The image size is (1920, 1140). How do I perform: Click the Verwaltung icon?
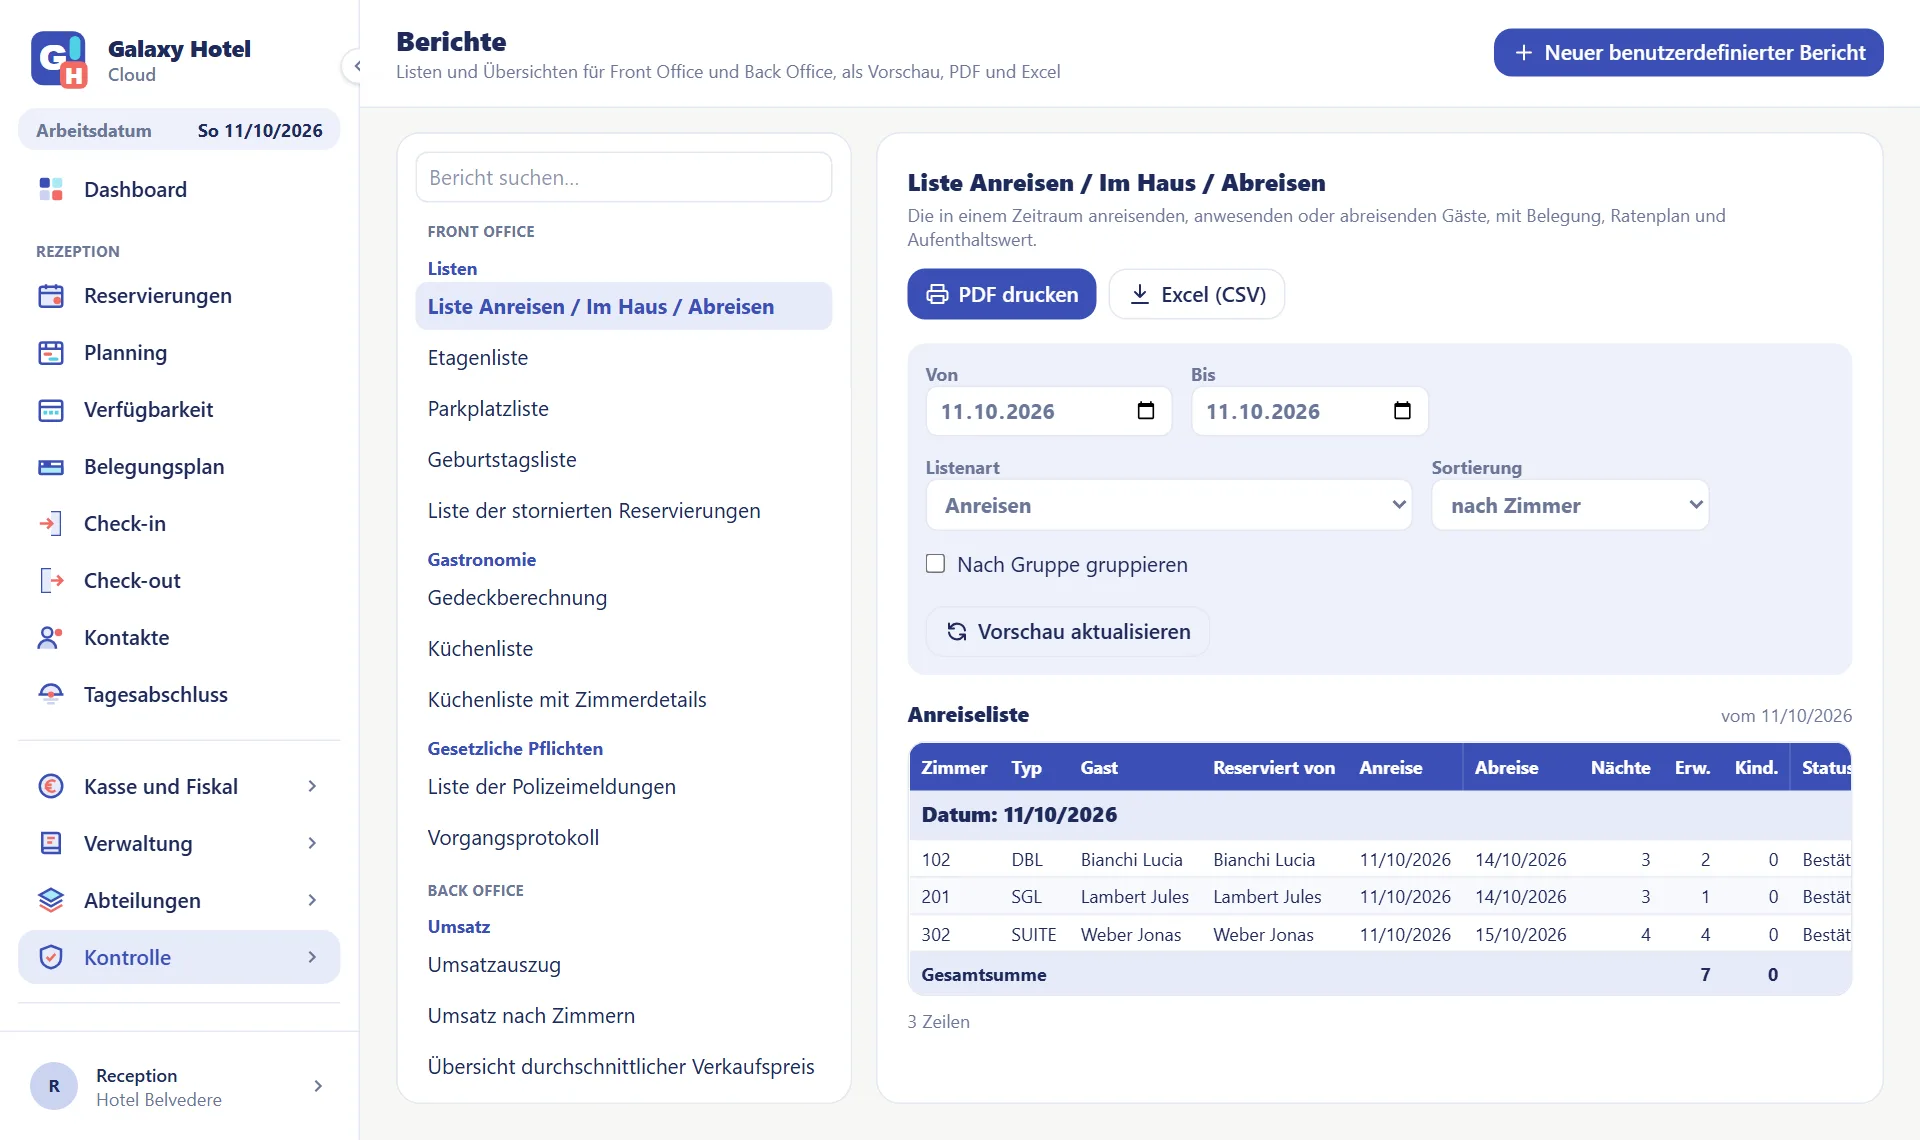pos(51,844)
